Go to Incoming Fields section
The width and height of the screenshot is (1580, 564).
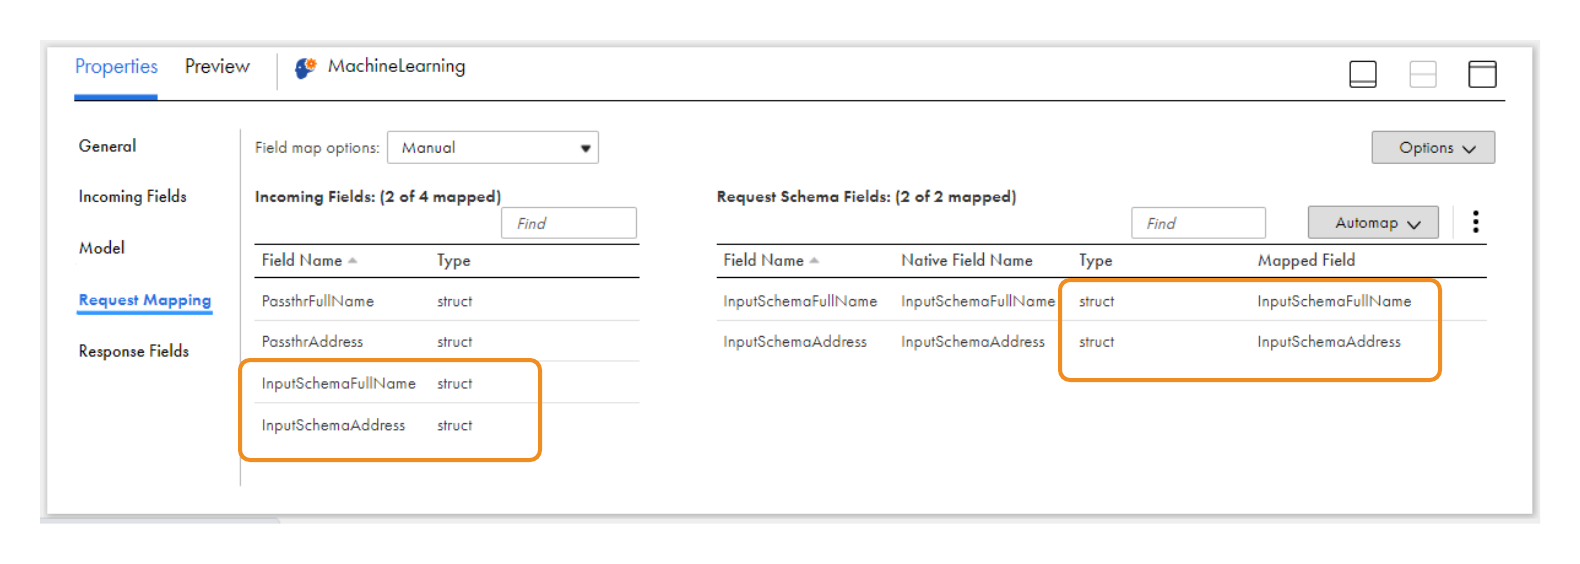pyautogui.click(x=132, y=197)
